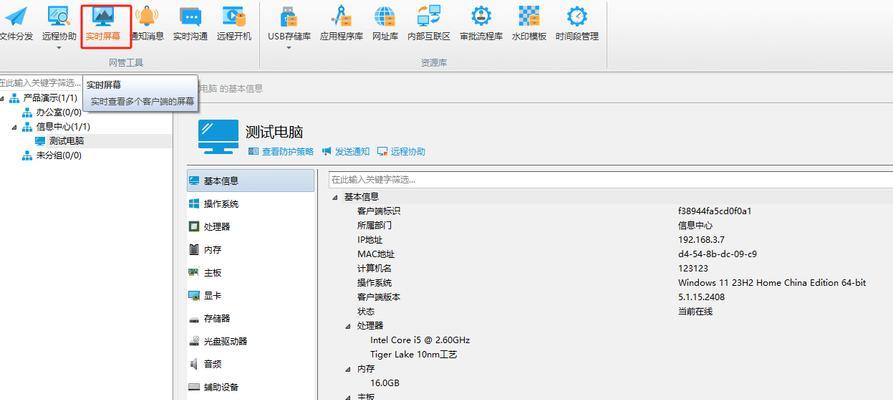Click the large 测试电脑 monitor icon

click(x=218, y=137)
